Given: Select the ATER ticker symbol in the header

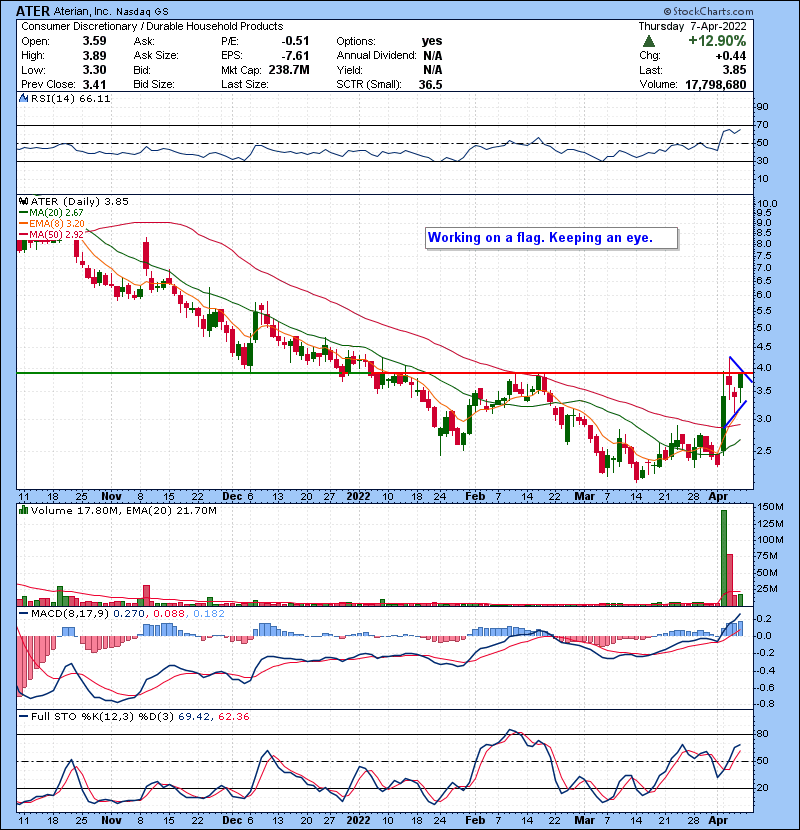Looking at the screenshot, I should [33, 11].
